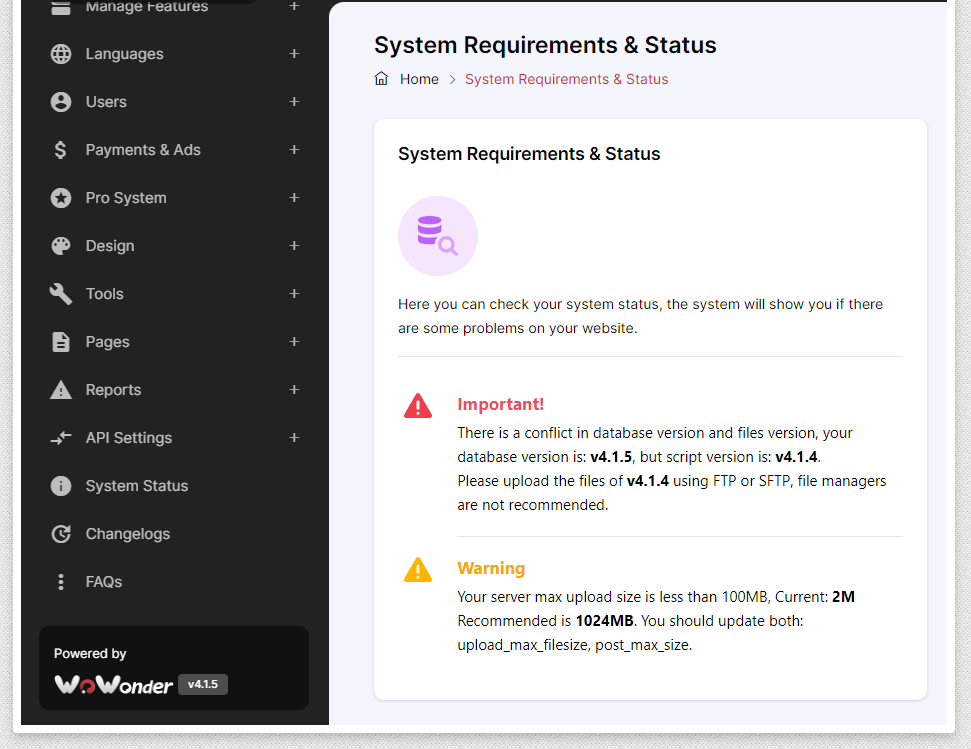Click the WoWonder logo
The image size is (971, 749).
coord(113,685)
